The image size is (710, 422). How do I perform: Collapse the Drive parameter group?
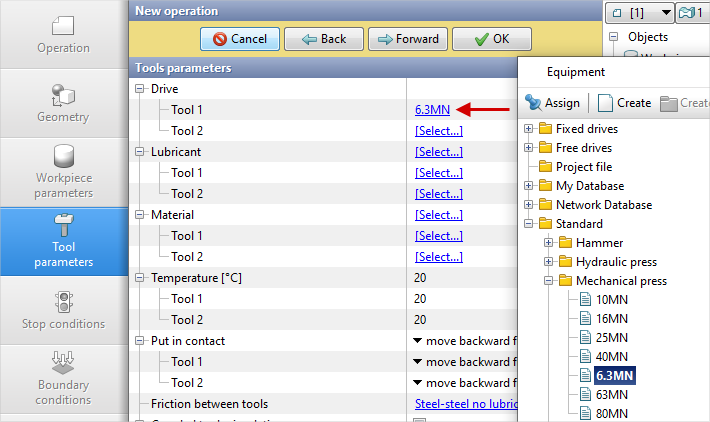[x=140, y=89]
